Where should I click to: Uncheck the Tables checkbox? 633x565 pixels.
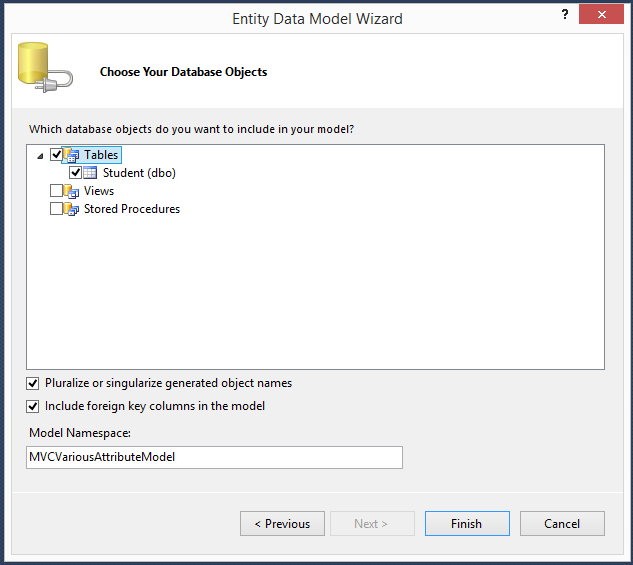click(x=56, y=155)
